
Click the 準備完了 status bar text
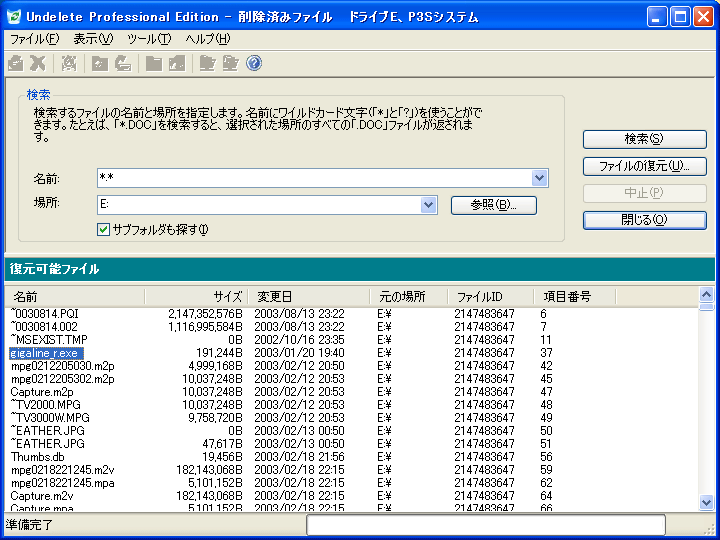pos(29,524)
